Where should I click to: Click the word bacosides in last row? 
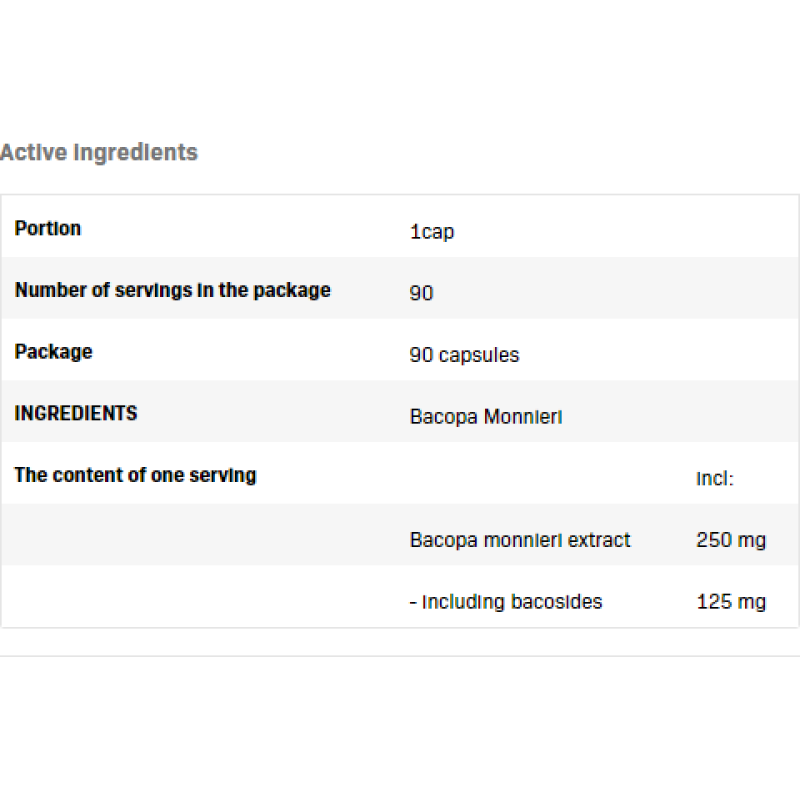tap(556, 601)
